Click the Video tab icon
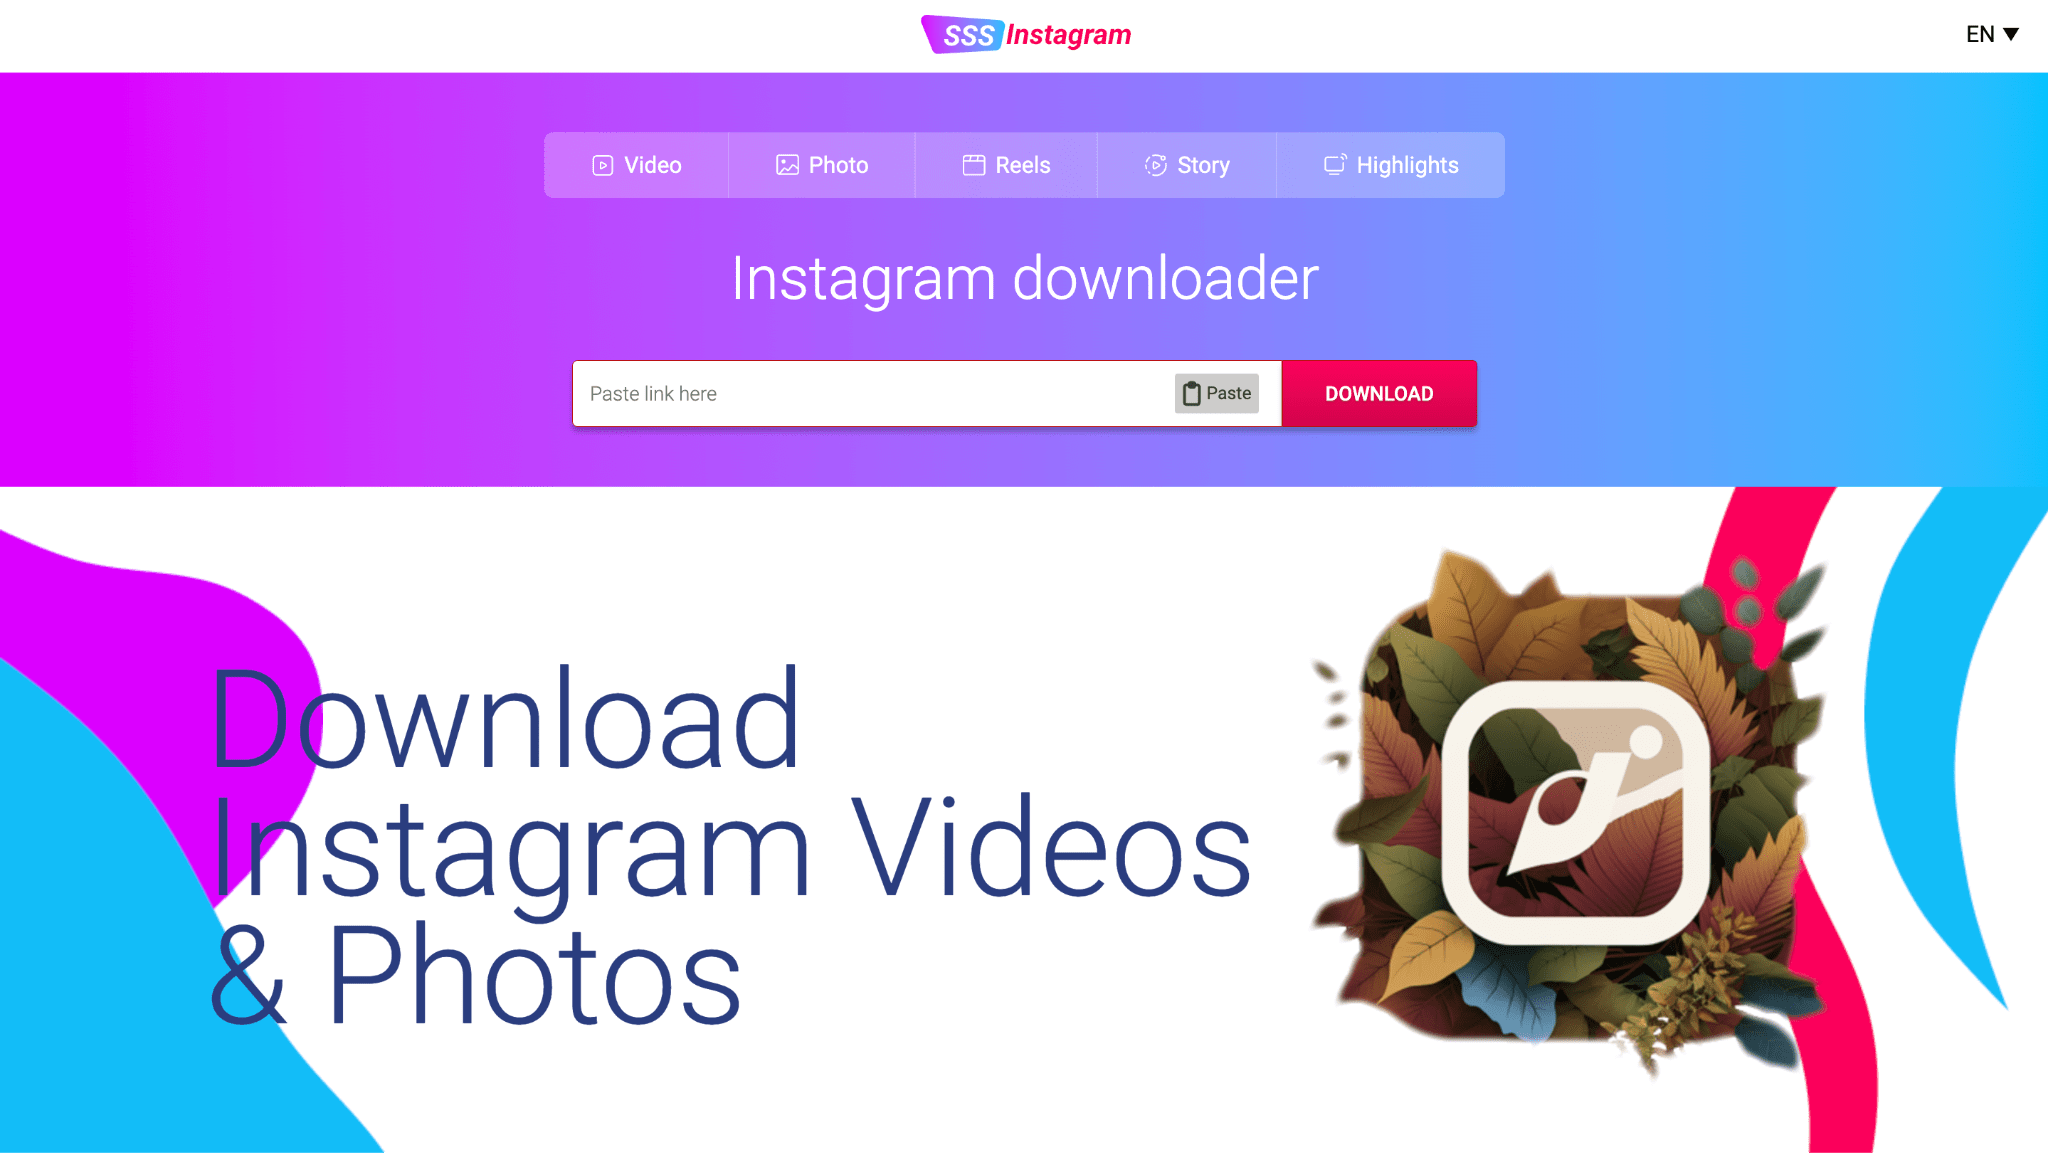 (x=602, y=165)
